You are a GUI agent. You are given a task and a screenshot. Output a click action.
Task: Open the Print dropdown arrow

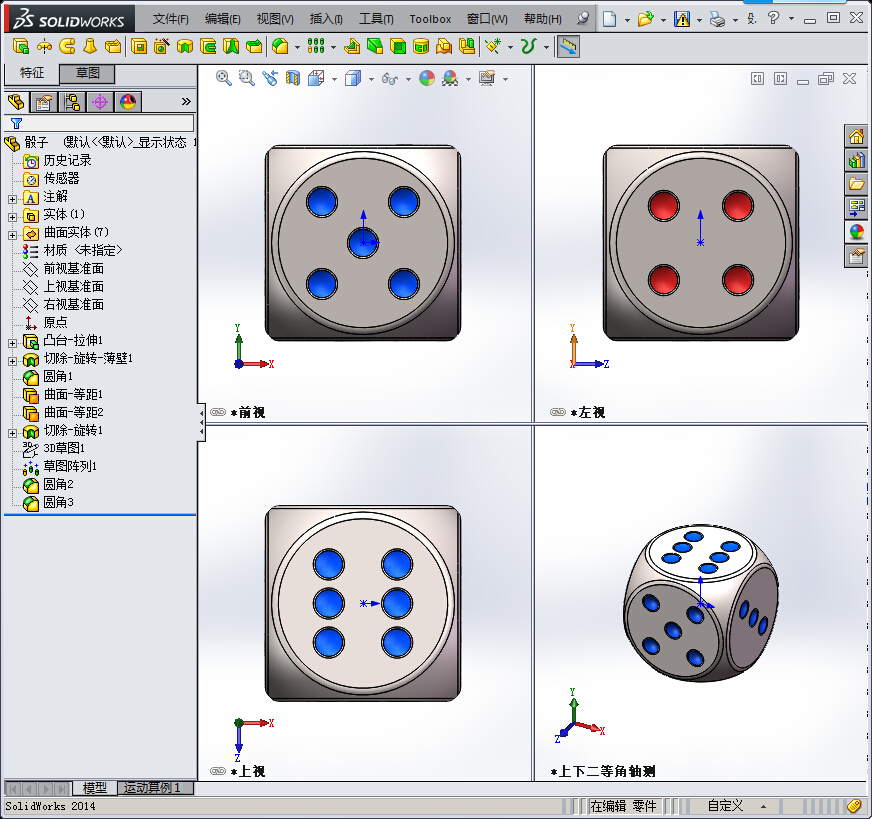[x=735, y=20]
